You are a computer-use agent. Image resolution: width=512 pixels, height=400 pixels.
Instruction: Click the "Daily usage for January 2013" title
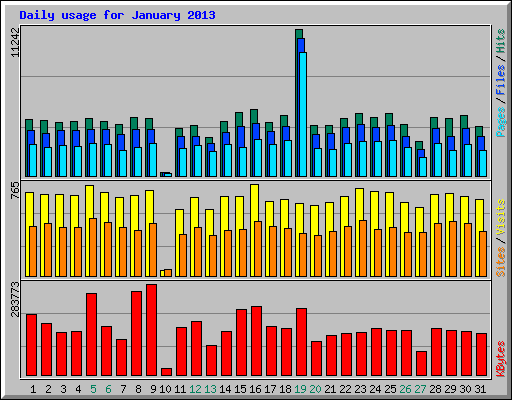117,15
